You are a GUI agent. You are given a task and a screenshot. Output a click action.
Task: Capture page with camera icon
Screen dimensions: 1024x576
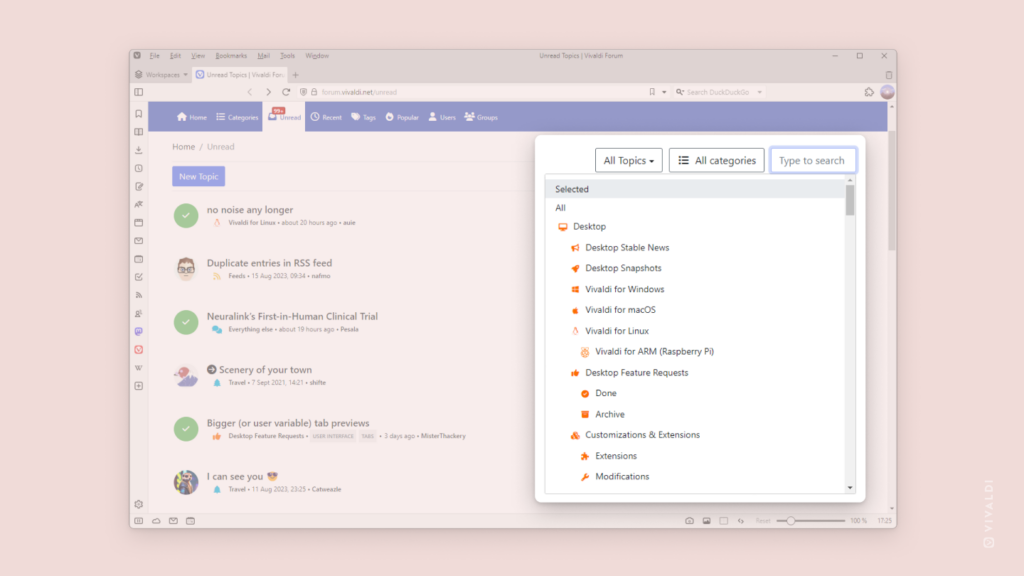pyautogui.click(x=689, y=521)
